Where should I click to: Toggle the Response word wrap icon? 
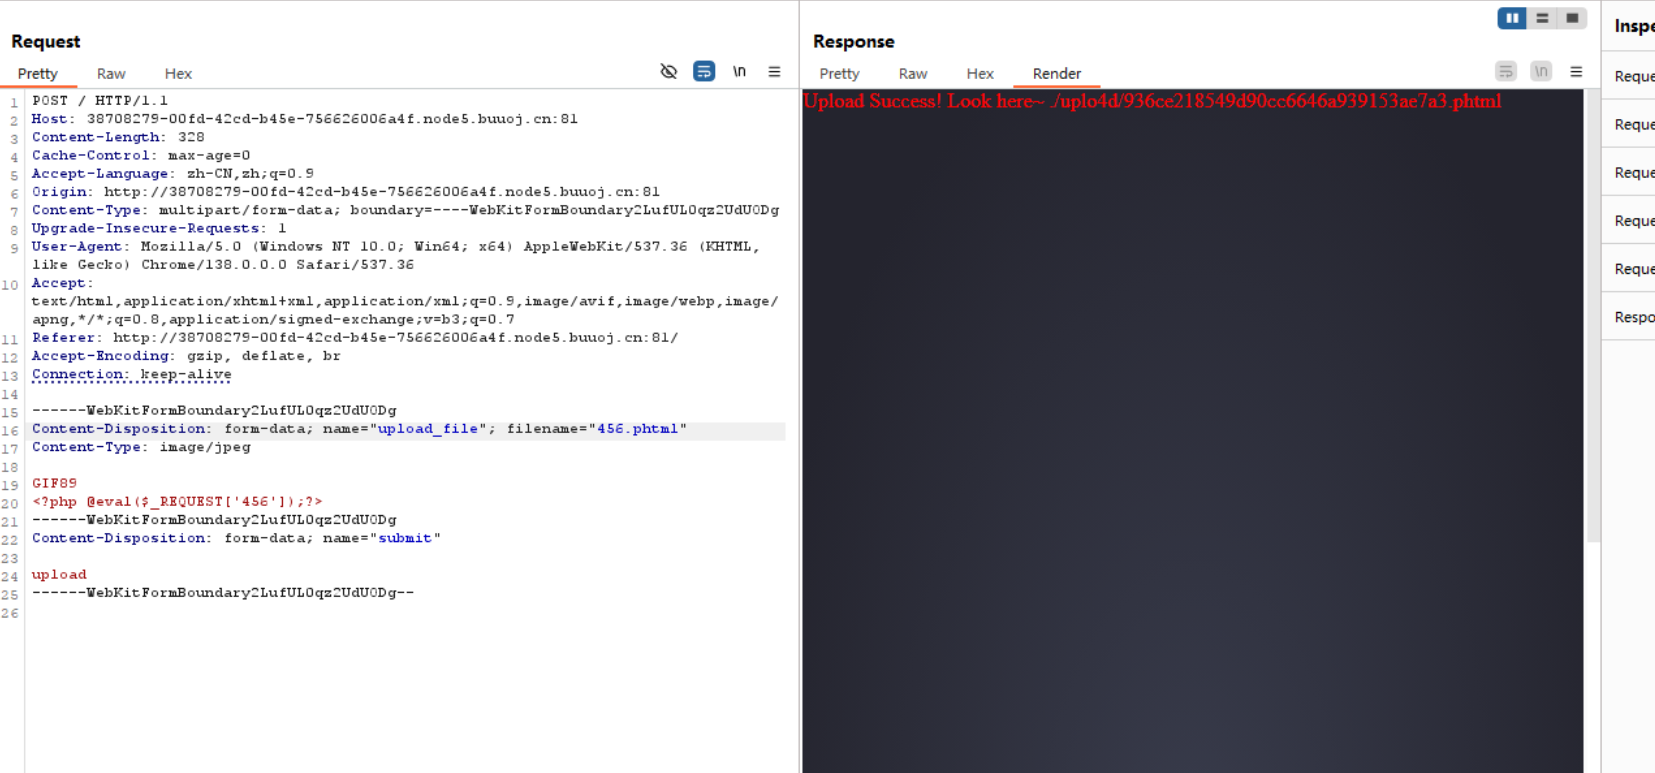(1506, 72)
